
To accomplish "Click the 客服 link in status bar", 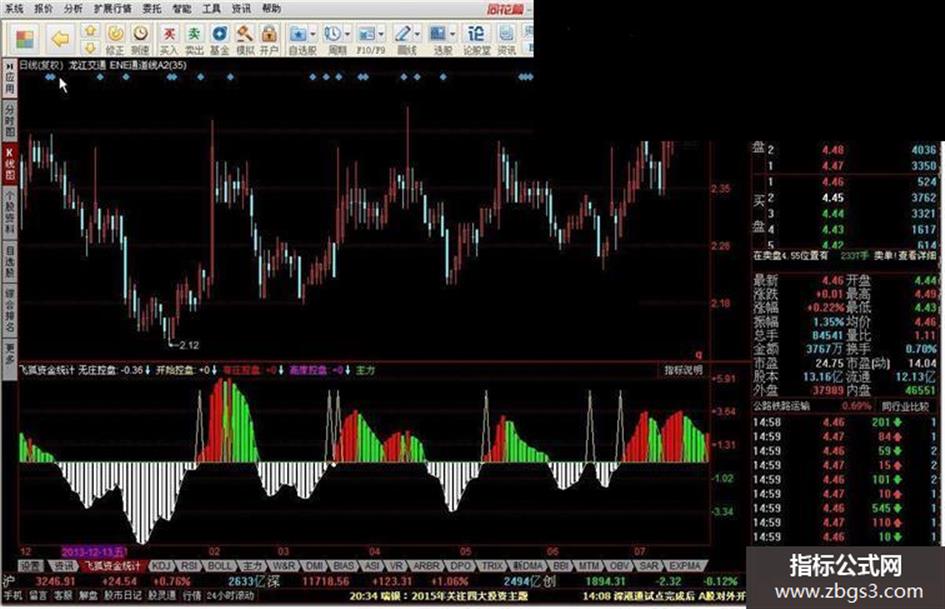I will pos(63,595).
